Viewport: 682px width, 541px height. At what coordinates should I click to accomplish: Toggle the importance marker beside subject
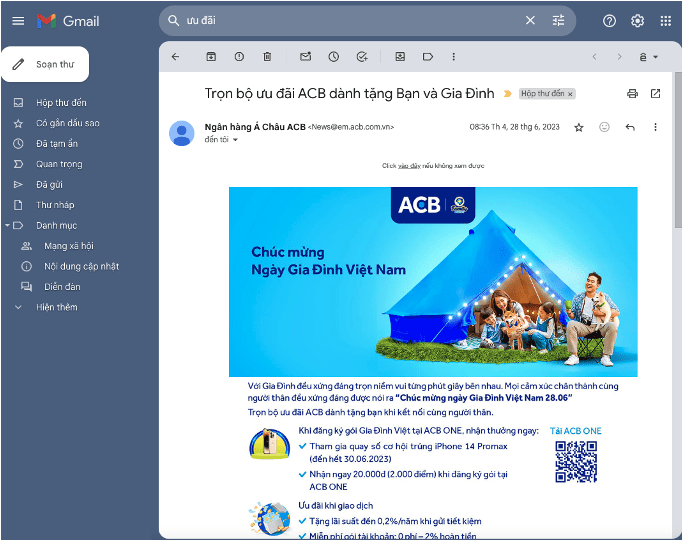(x=507, y=94)
